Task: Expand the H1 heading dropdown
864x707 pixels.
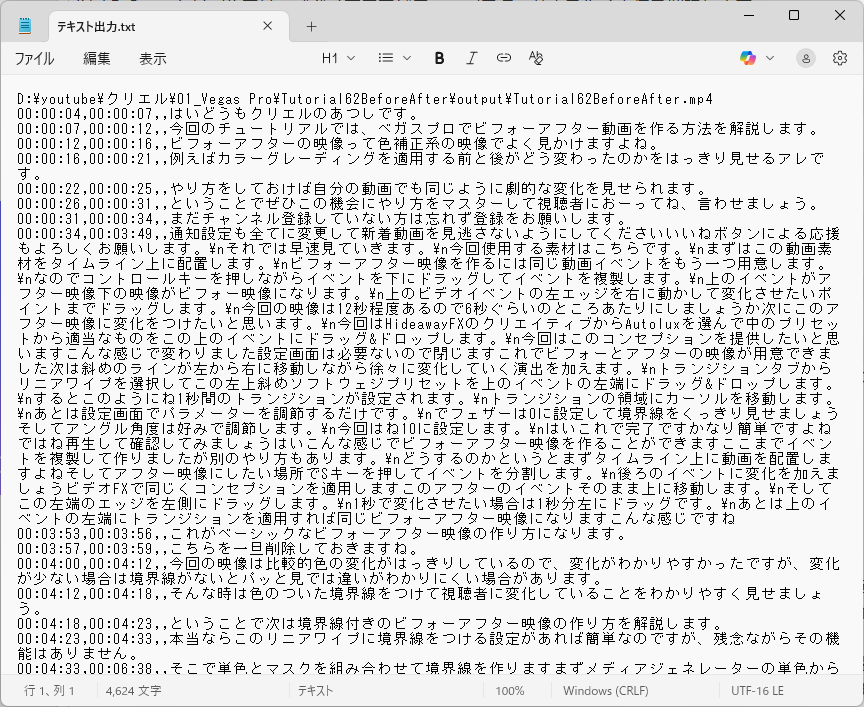Action: tap(338, 58)
